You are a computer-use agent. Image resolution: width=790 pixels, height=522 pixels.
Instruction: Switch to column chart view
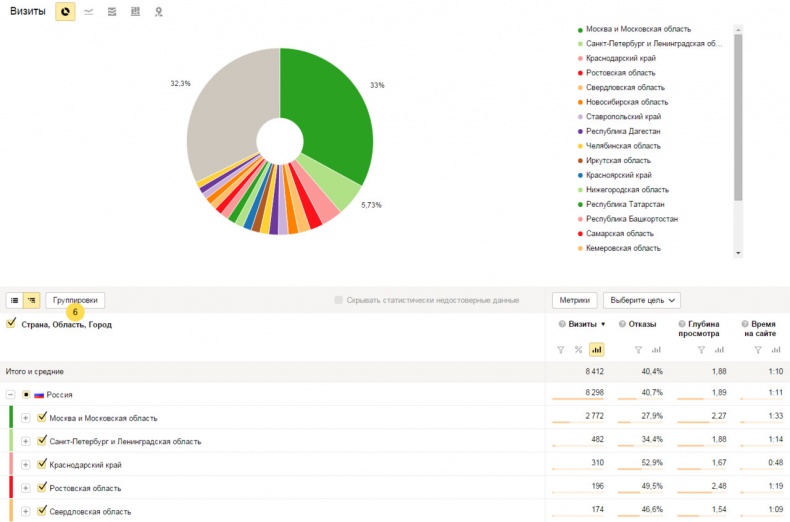click(135, 12)
